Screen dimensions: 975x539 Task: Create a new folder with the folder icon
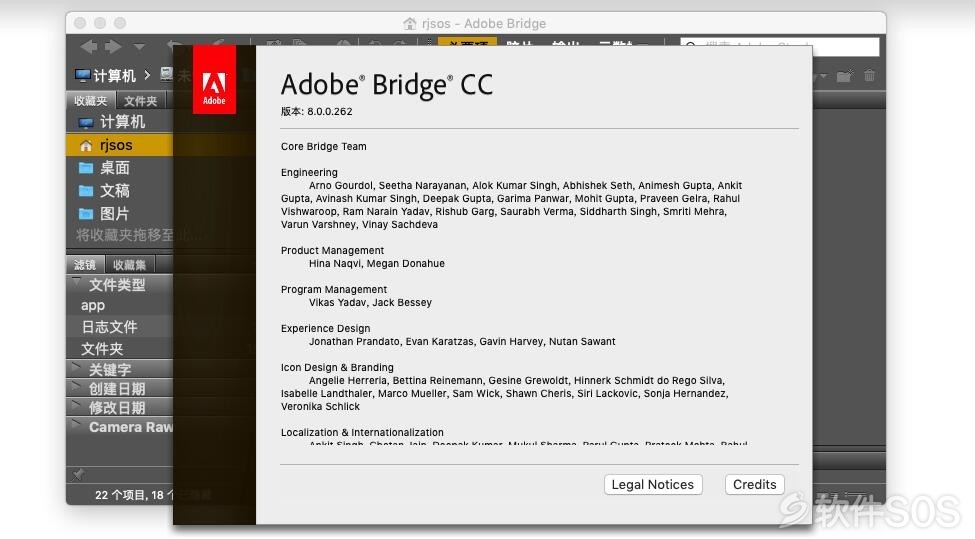click(x=844, y=76)
